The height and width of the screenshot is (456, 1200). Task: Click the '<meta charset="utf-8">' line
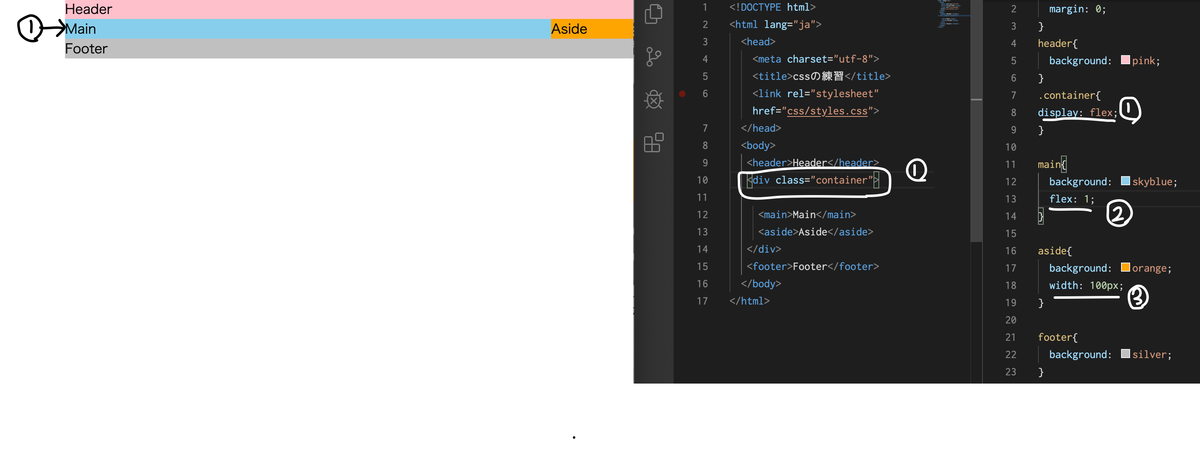click(814, 59)
